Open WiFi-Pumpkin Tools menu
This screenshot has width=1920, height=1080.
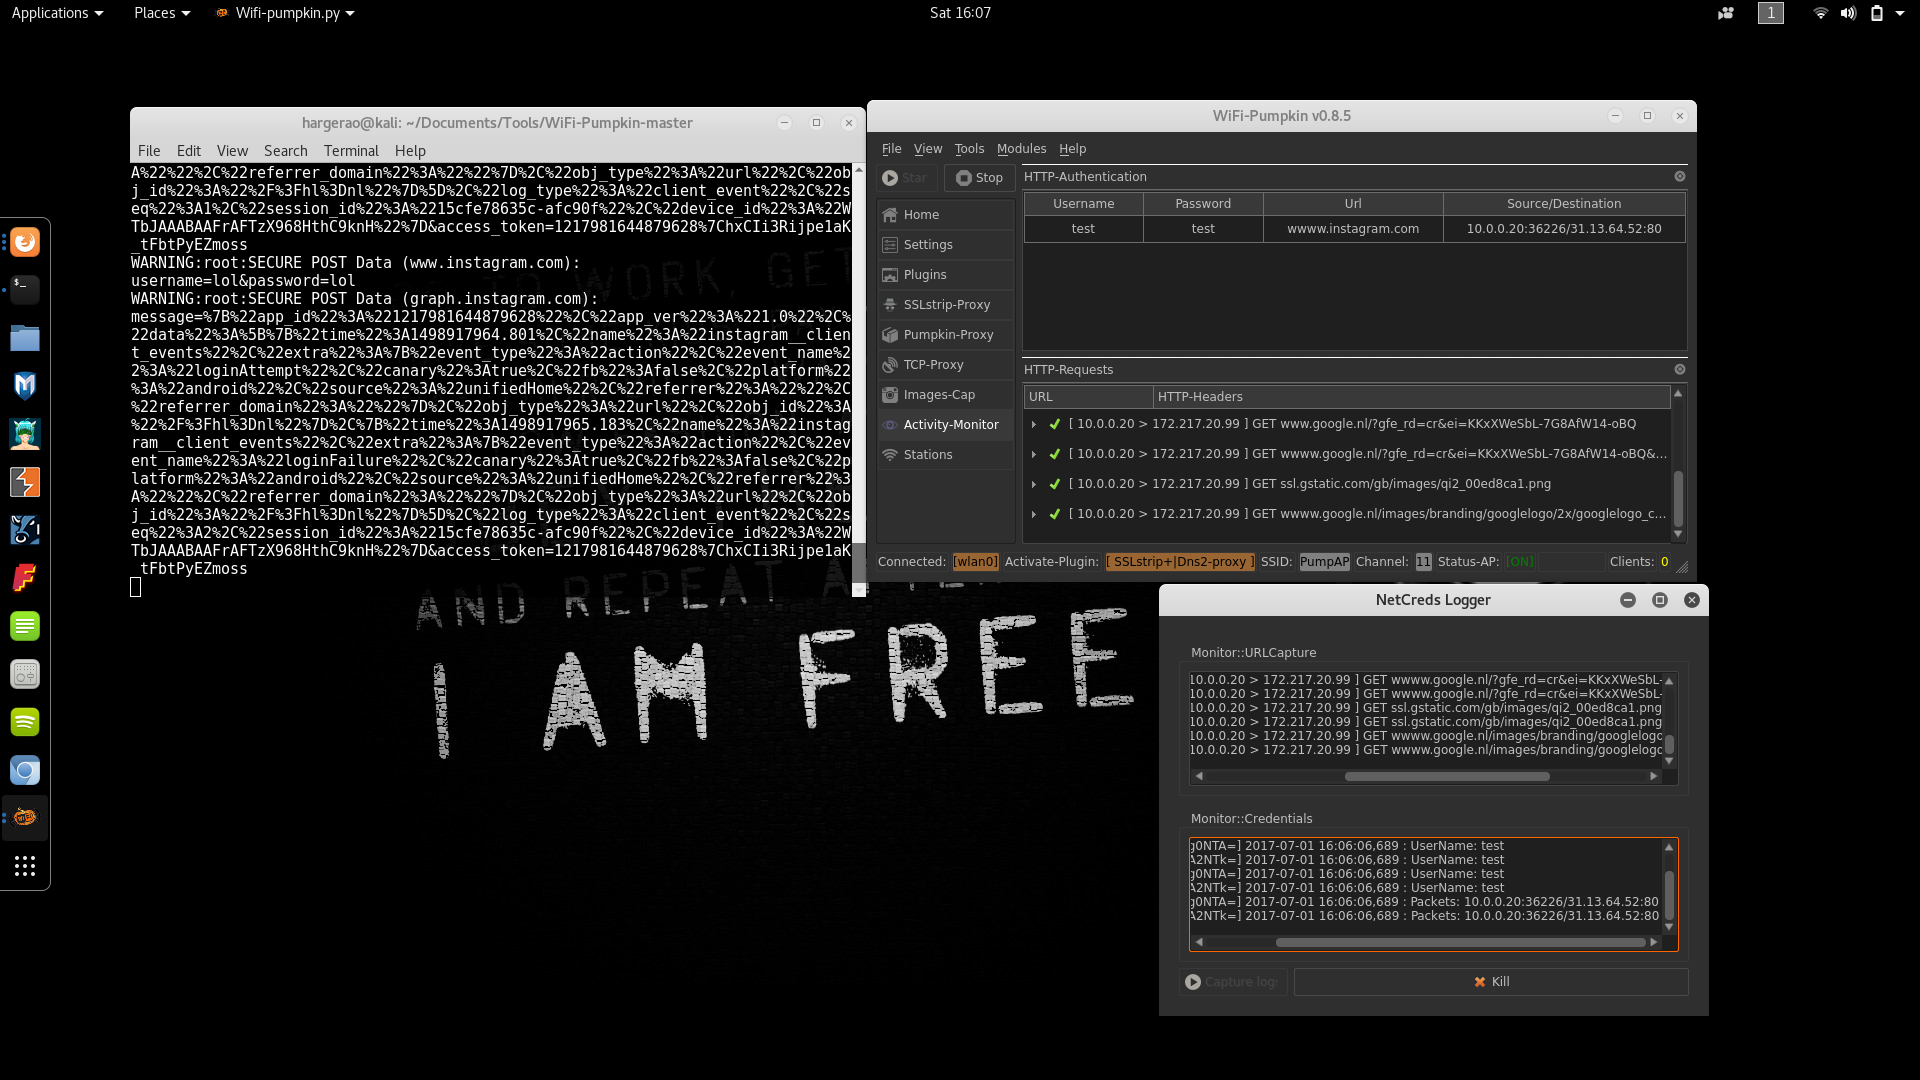click(x=969, y=149)
